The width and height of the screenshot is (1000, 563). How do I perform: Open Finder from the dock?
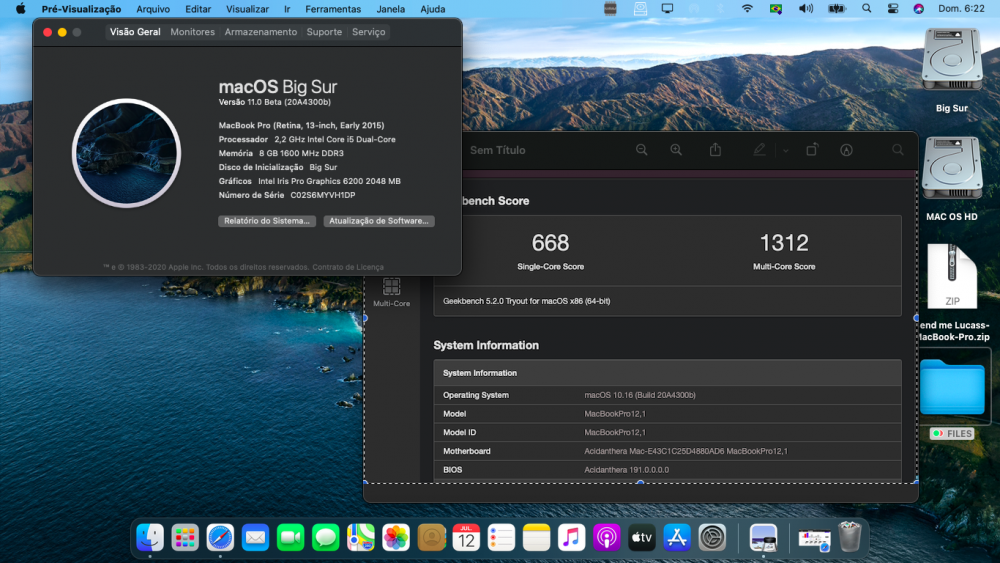[151, 537]
